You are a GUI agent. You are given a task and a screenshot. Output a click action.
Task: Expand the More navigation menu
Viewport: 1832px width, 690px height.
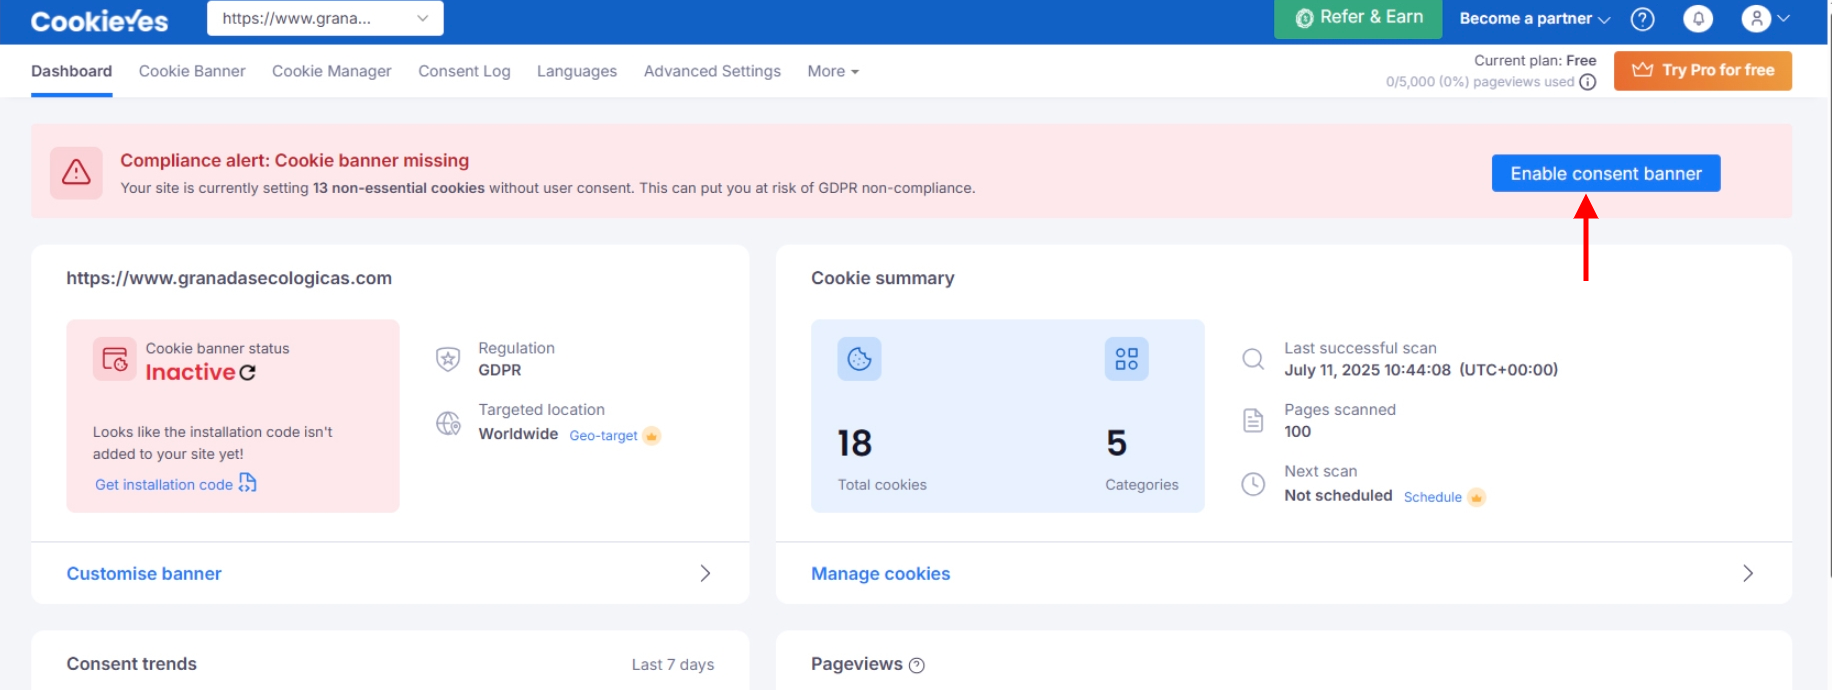833,71
